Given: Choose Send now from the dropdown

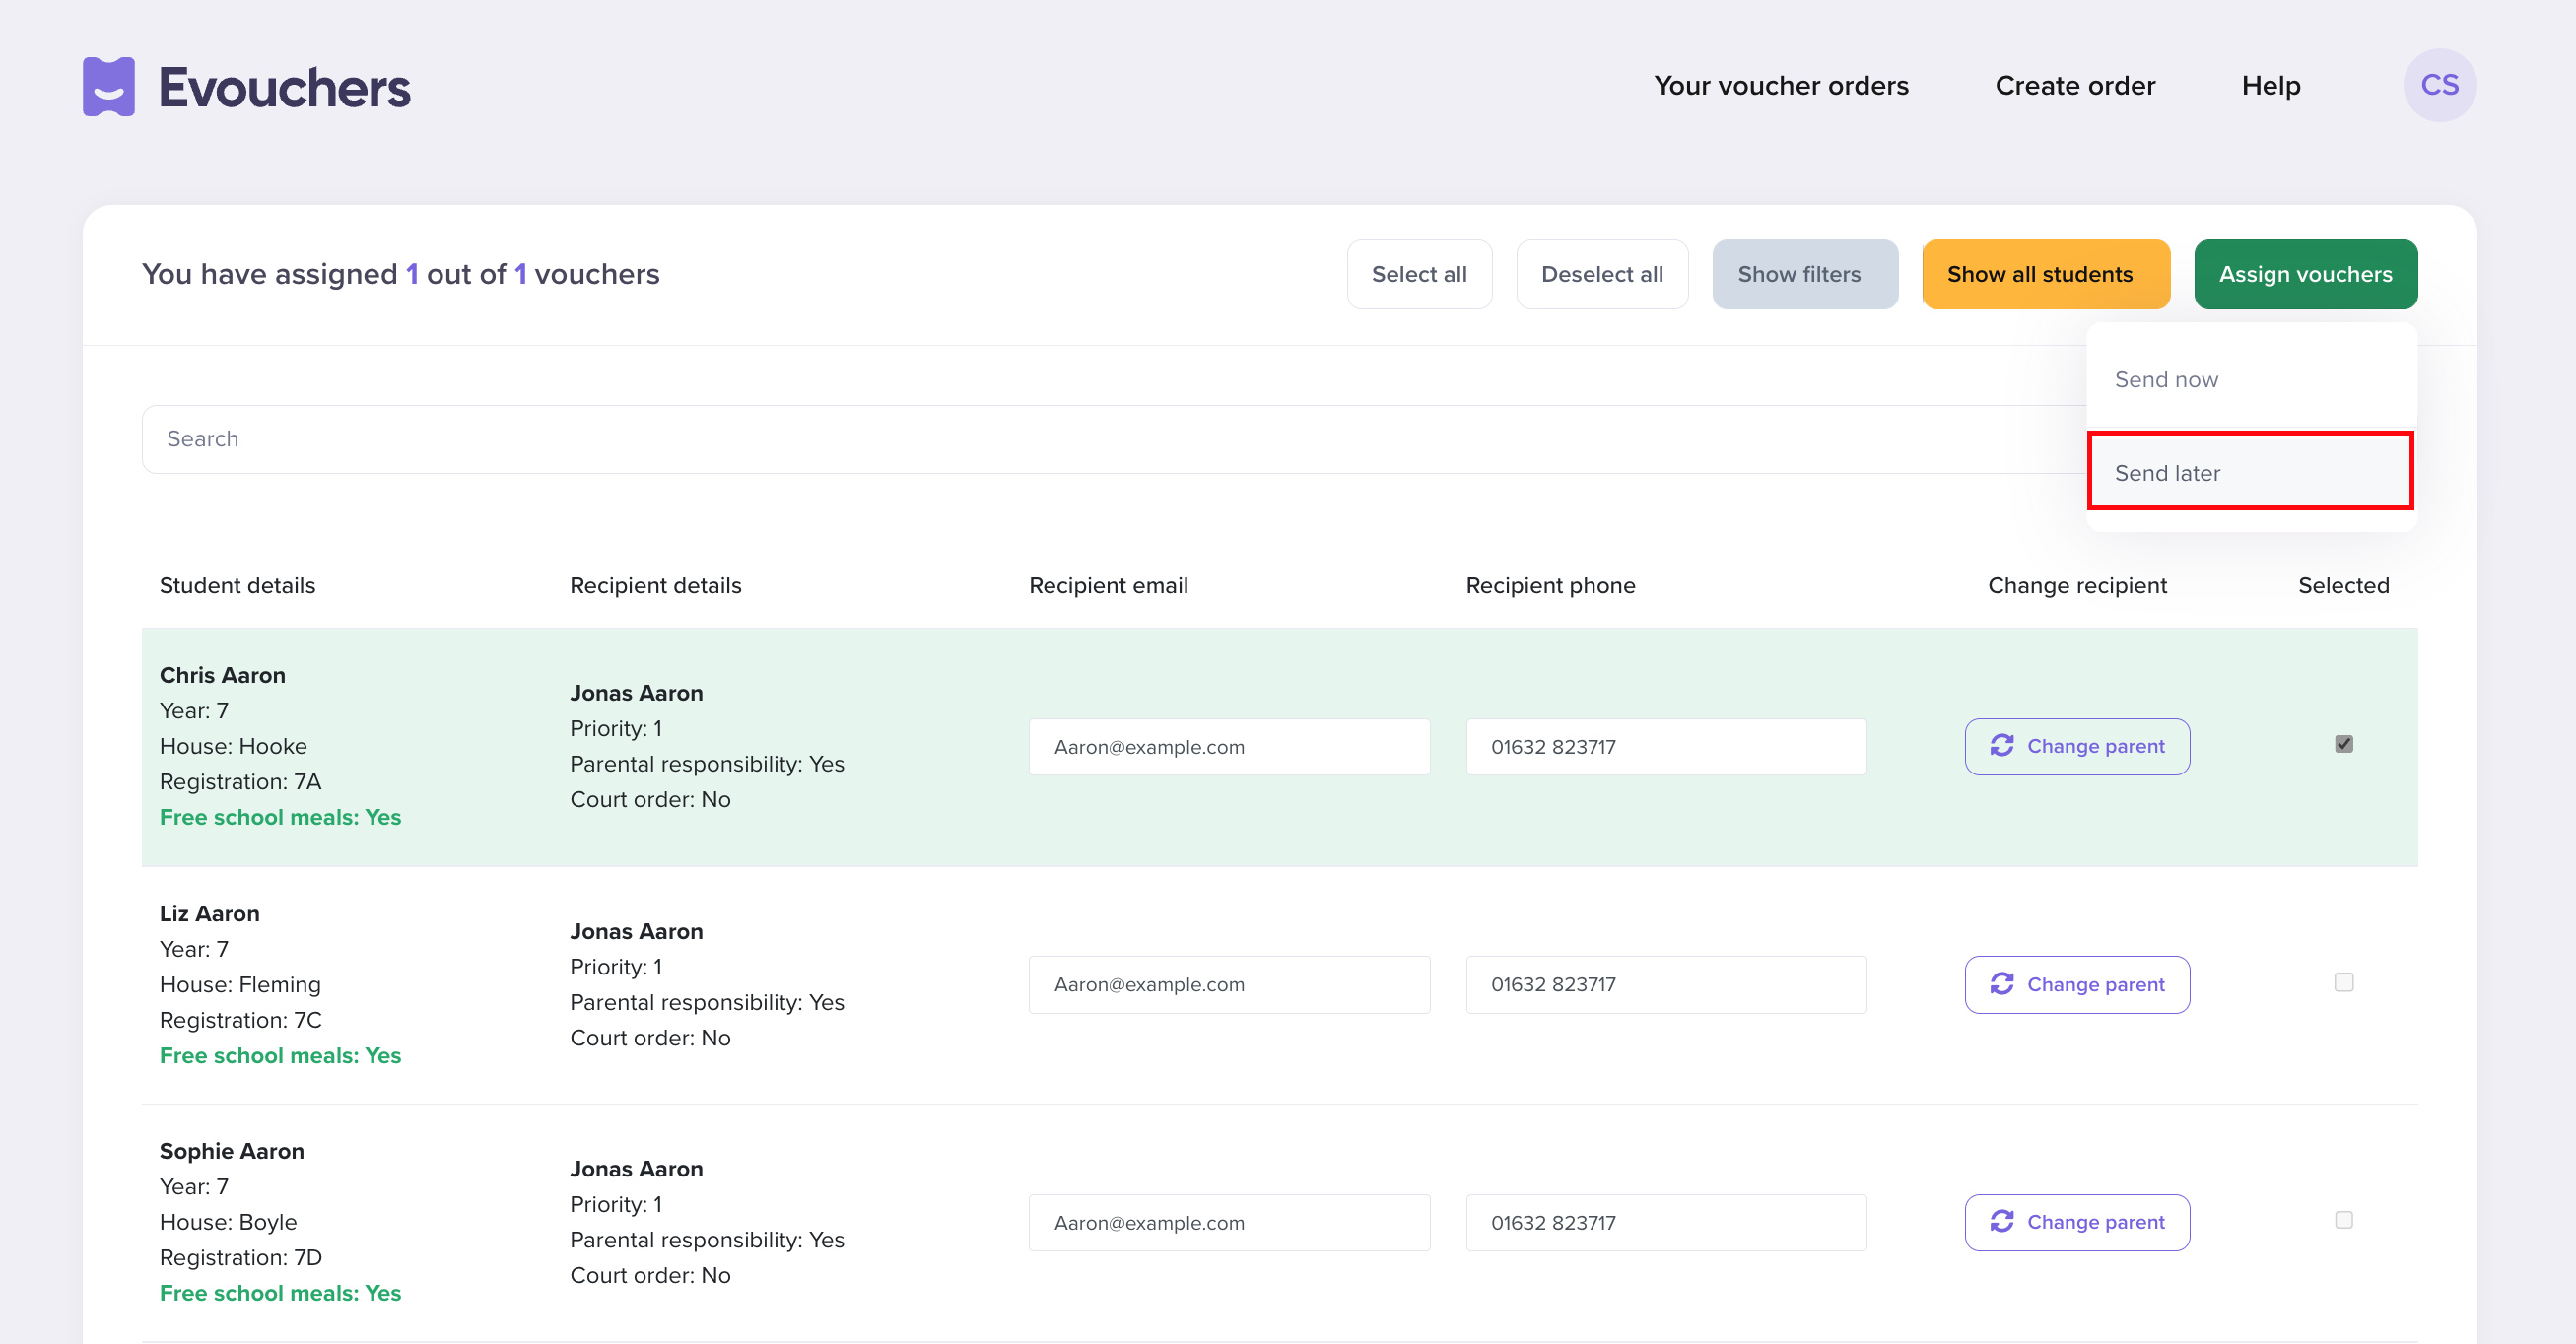Looking at the screenshot, I should 2251,380.
